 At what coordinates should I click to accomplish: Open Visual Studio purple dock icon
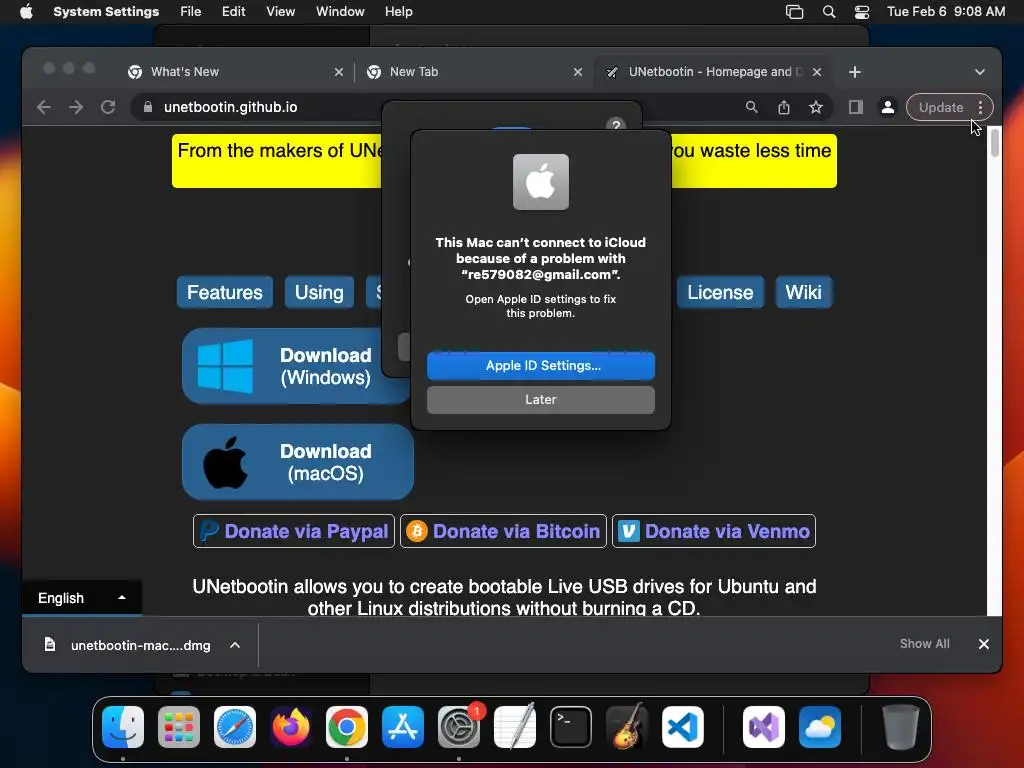click(x=763, y=727)
